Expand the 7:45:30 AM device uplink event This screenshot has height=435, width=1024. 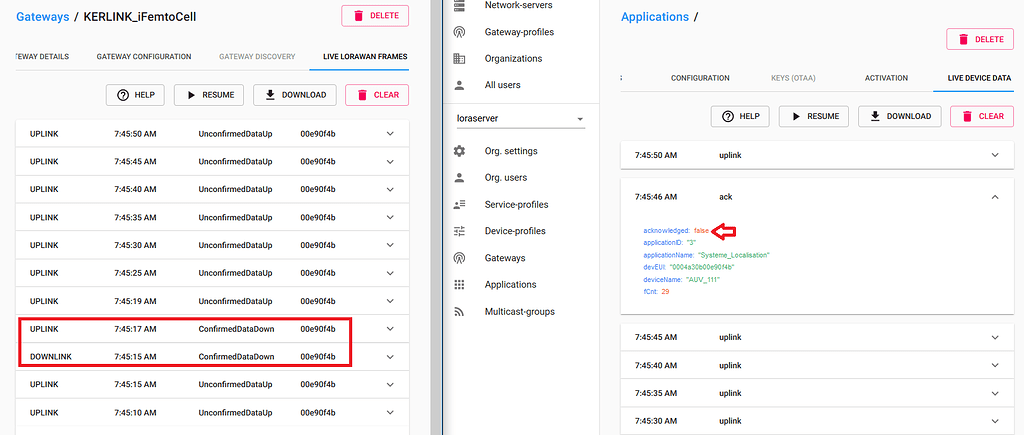point(995,421)
